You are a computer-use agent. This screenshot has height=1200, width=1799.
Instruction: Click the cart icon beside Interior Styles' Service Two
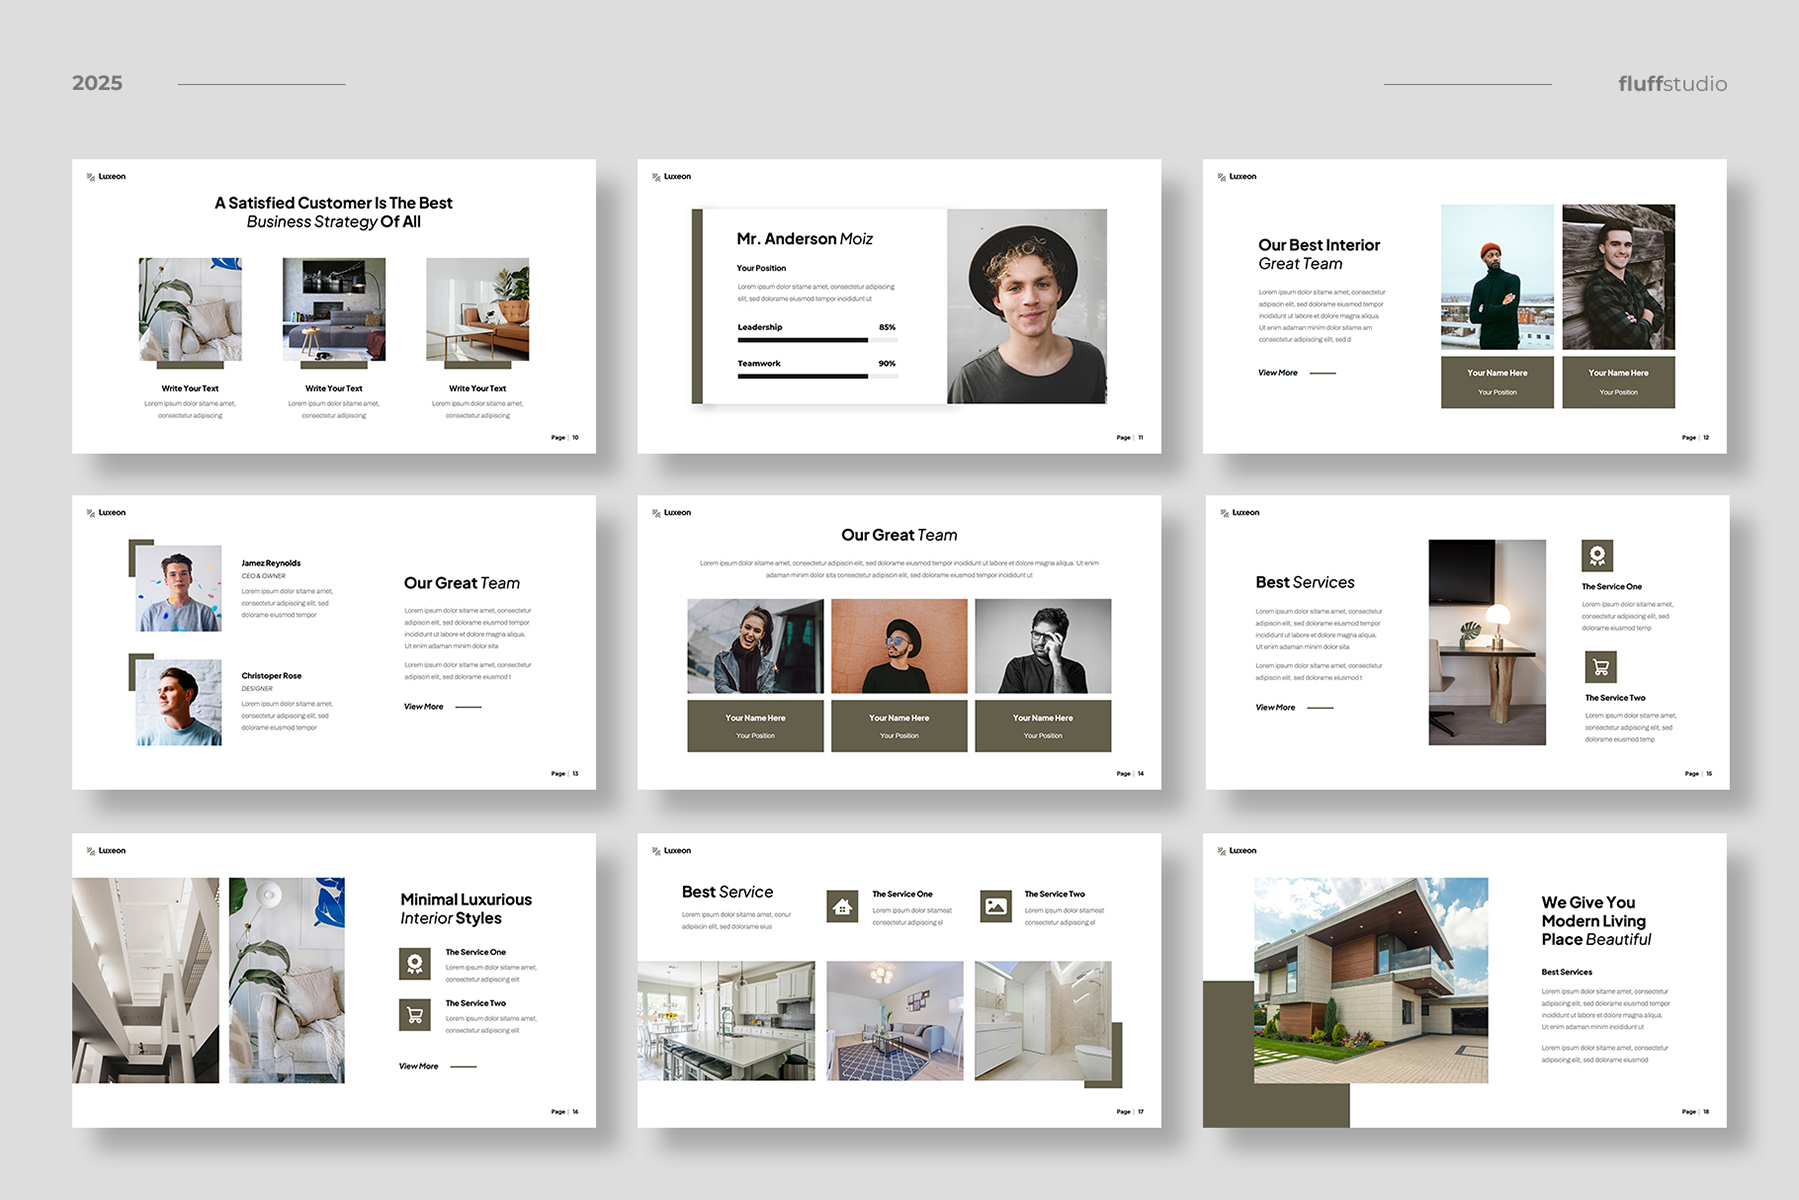(x=414, y=1015)
